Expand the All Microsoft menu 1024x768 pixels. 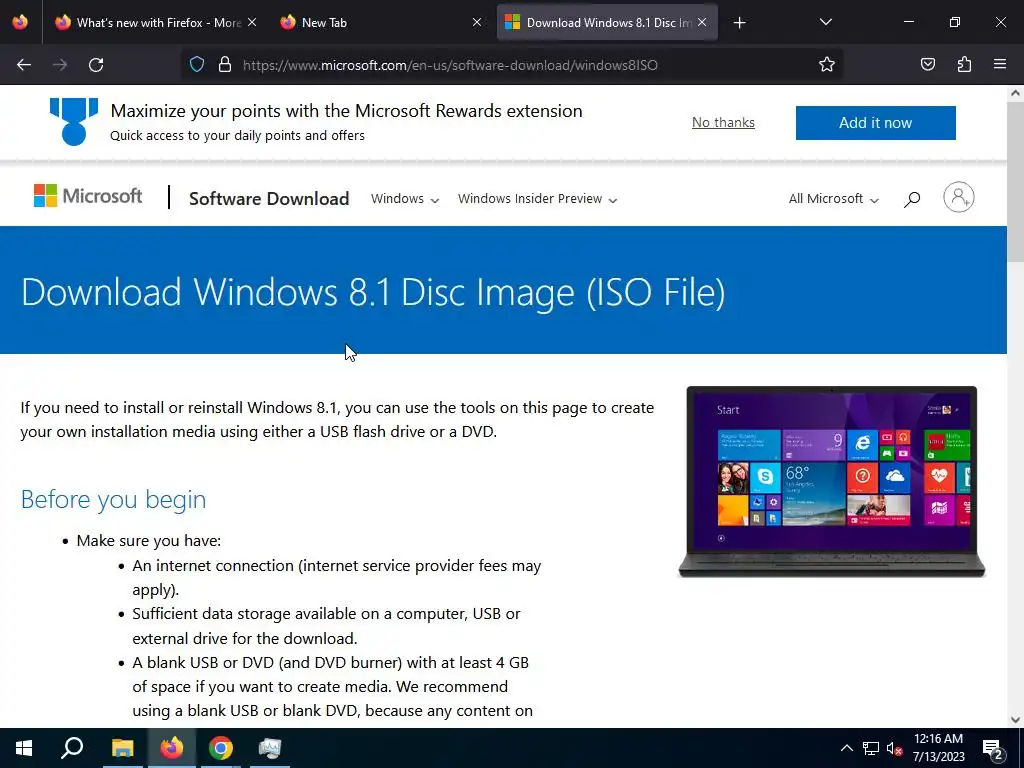click(x=833, y=199)
